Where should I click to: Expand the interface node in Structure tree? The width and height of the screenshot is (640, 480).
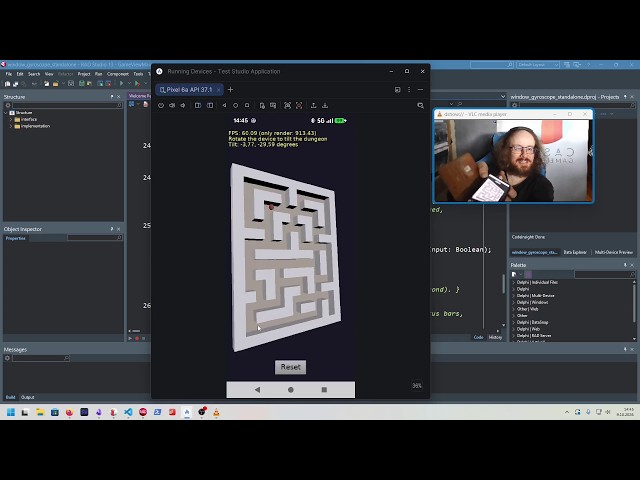click(x=11, y=120)
